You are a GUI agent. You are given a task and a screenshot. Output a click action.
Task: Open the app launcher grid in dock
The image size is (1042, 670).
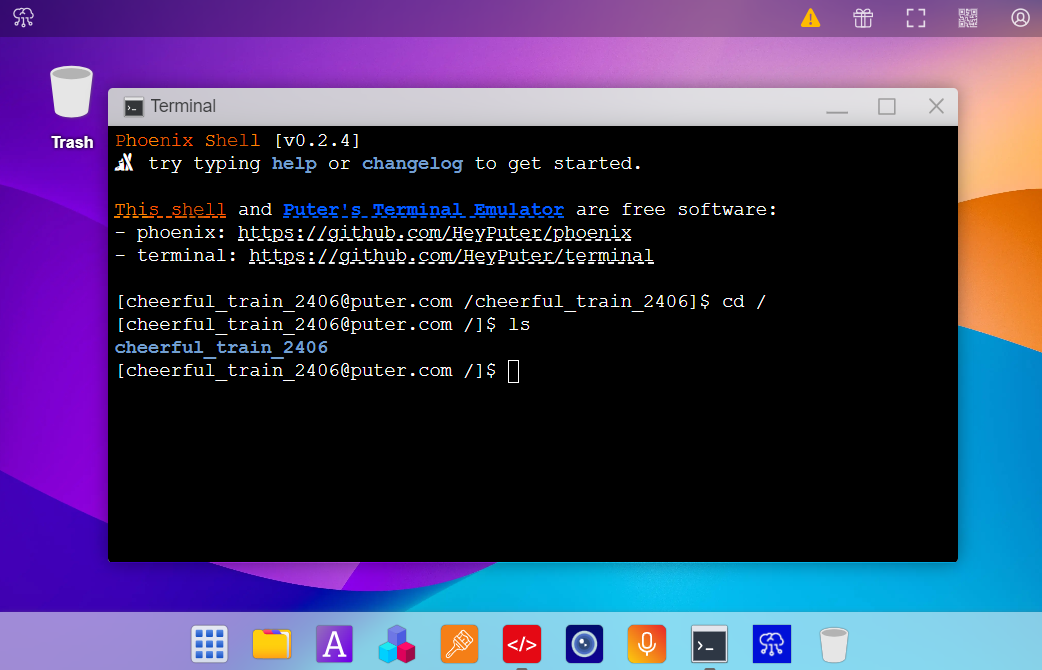[209, 644]
